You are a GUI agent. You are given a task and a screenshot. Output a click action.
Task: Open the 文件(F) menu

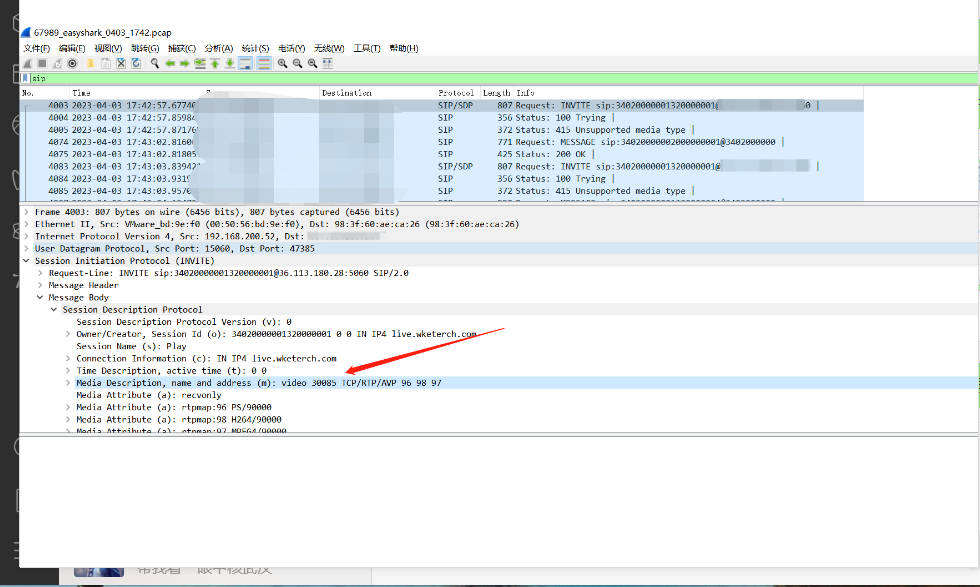36,48
